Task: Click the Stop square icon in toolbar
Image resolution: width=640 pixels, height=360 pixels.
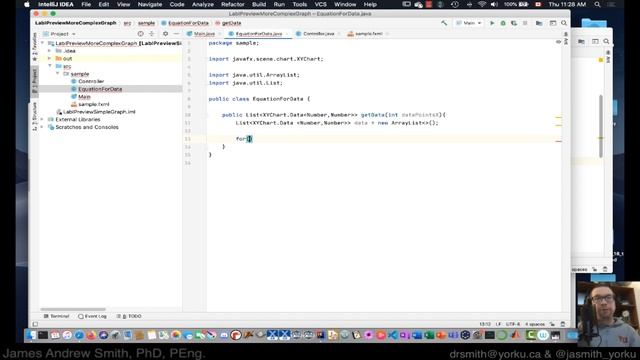Action: tap(525, 23)
